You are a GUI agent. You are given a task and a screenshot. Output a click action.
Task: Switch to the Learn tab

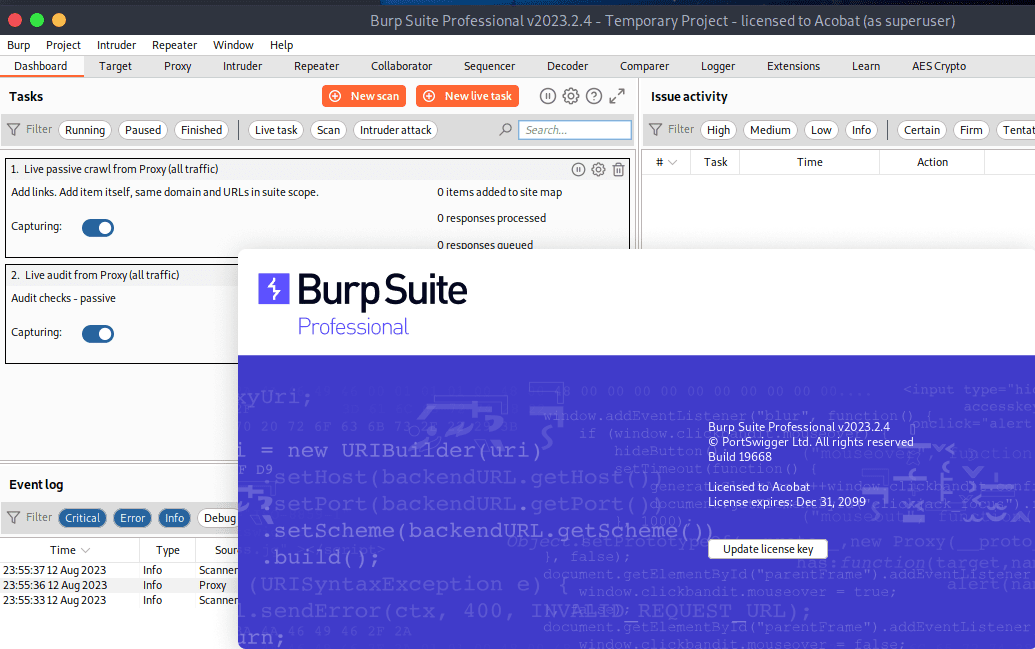865,66
